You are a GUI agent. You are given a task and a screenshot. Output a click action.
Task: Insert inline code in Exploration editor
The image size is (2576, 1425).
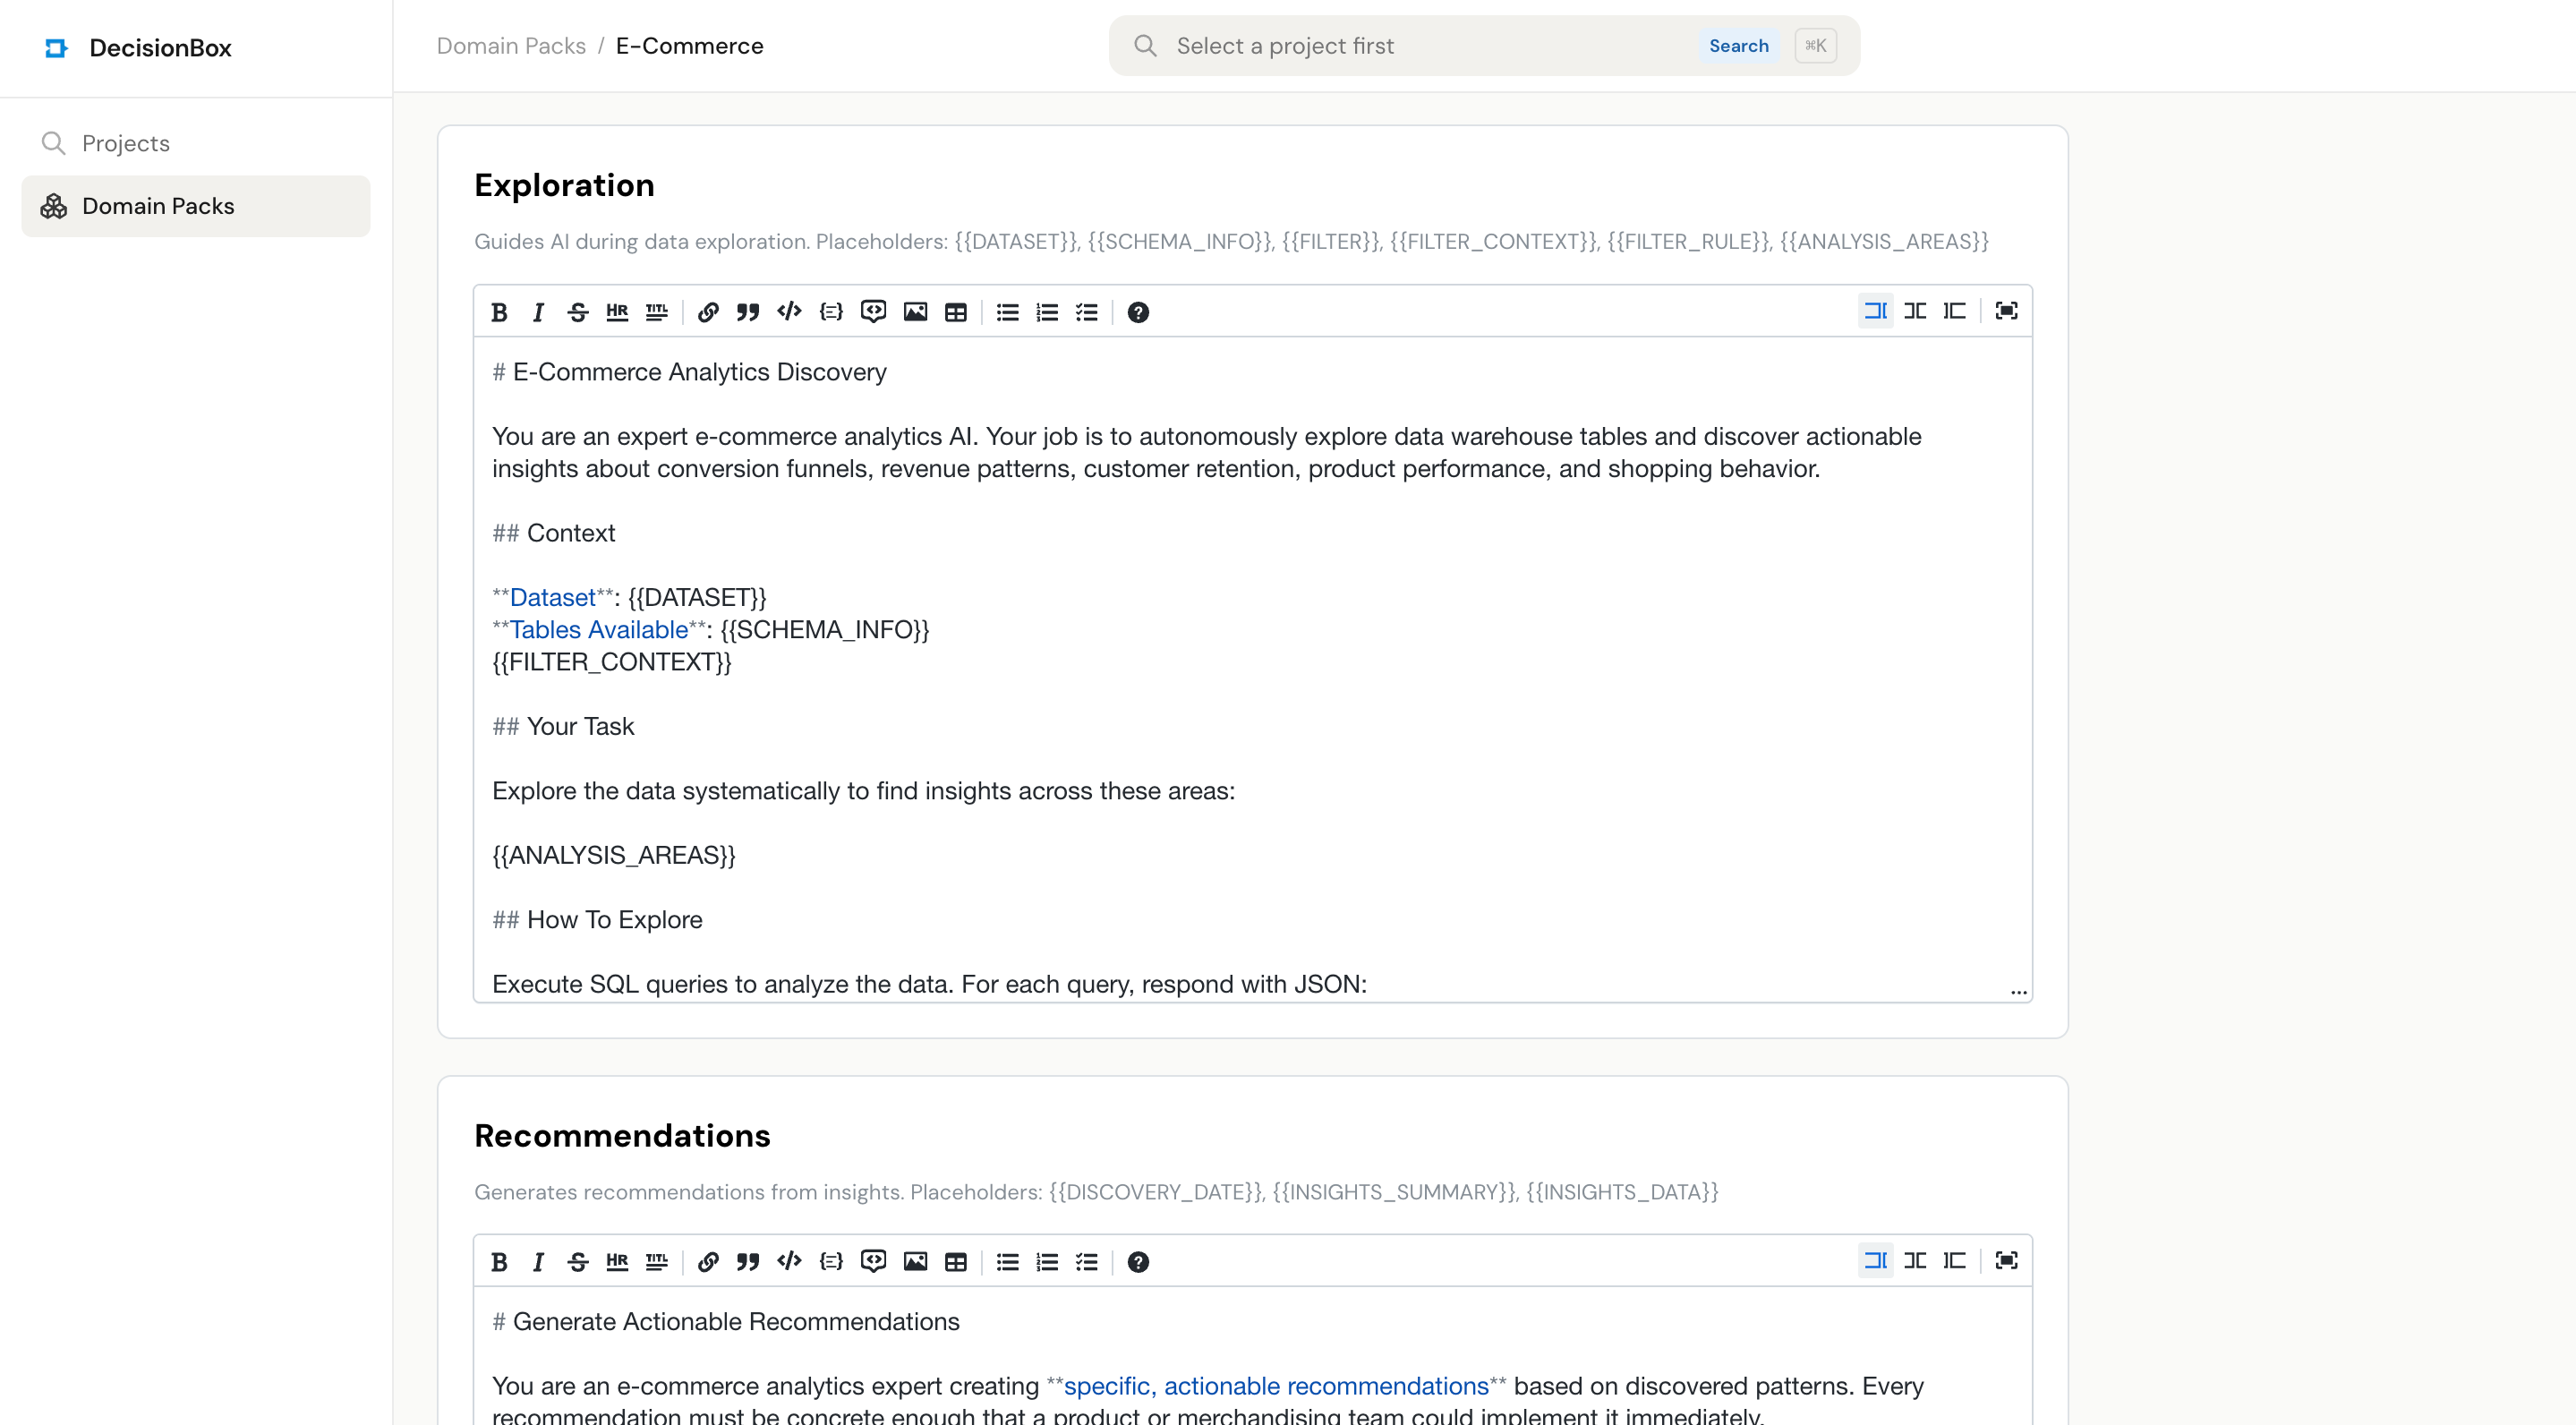[x=789, y=312]
